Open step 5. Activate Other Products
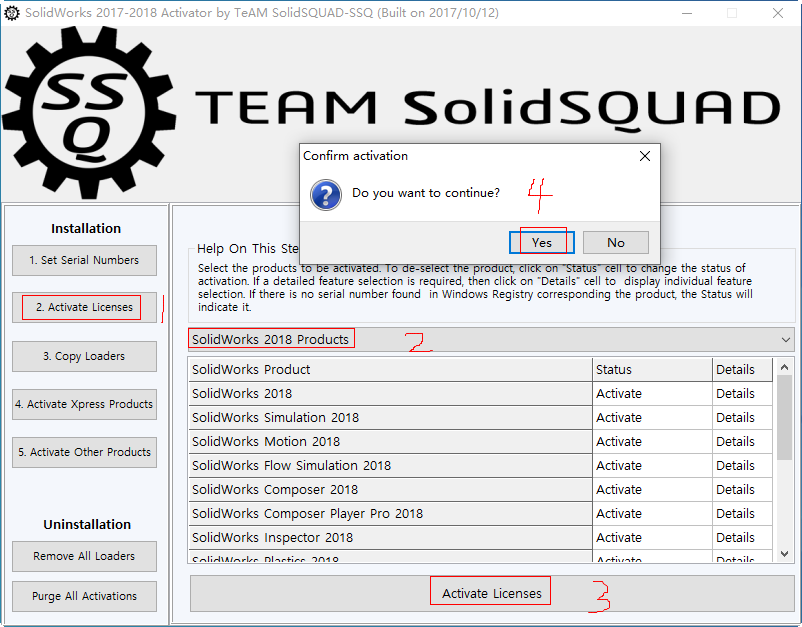The height and width of the screenshot is (627, 802). coord(84,452)
